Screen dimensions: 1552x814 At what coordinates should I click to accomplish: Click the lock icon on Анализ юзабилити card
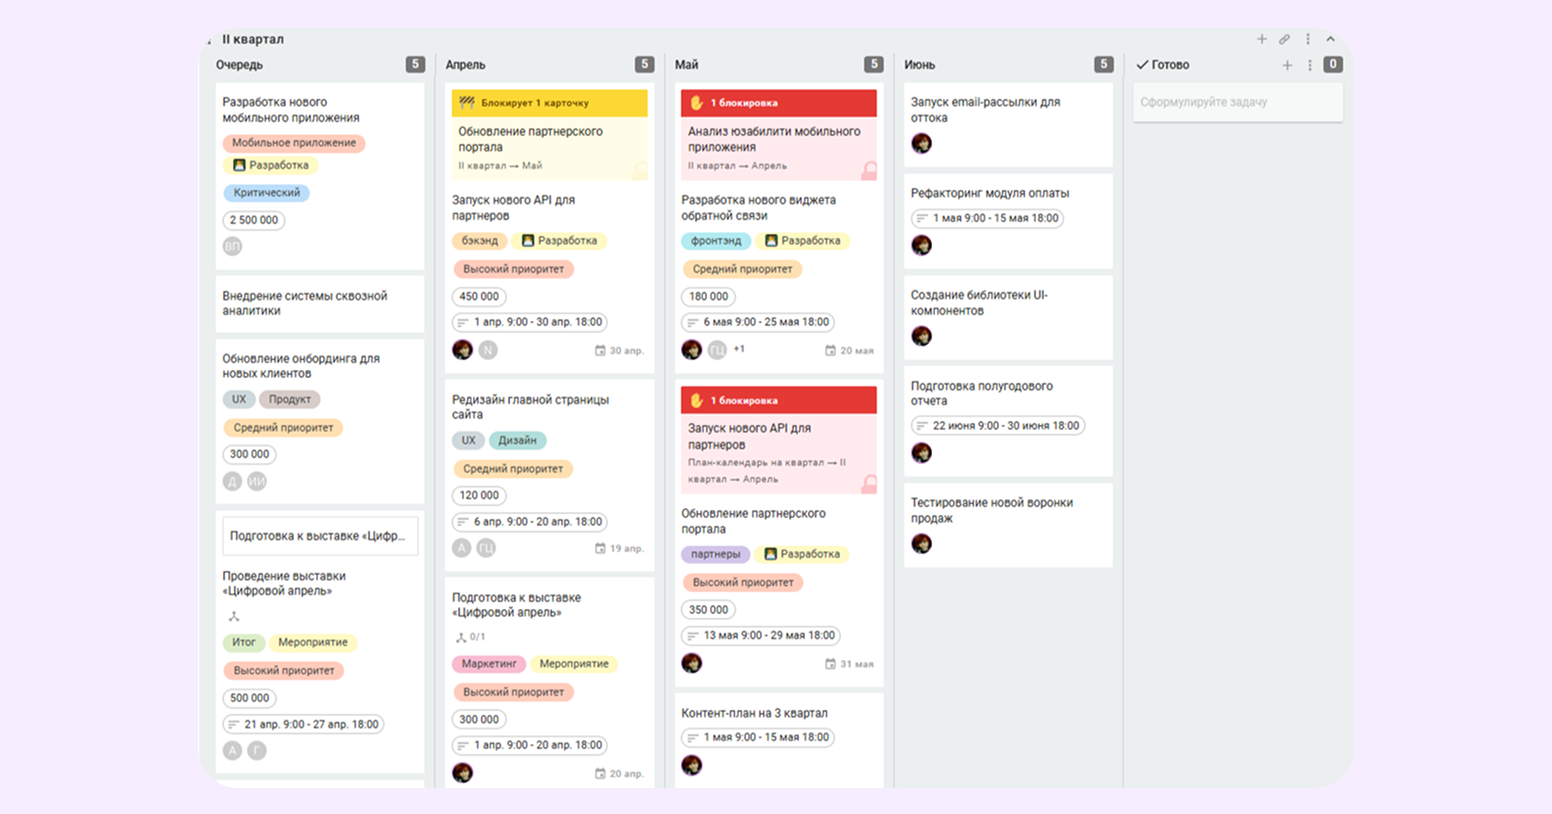point(869,171)
